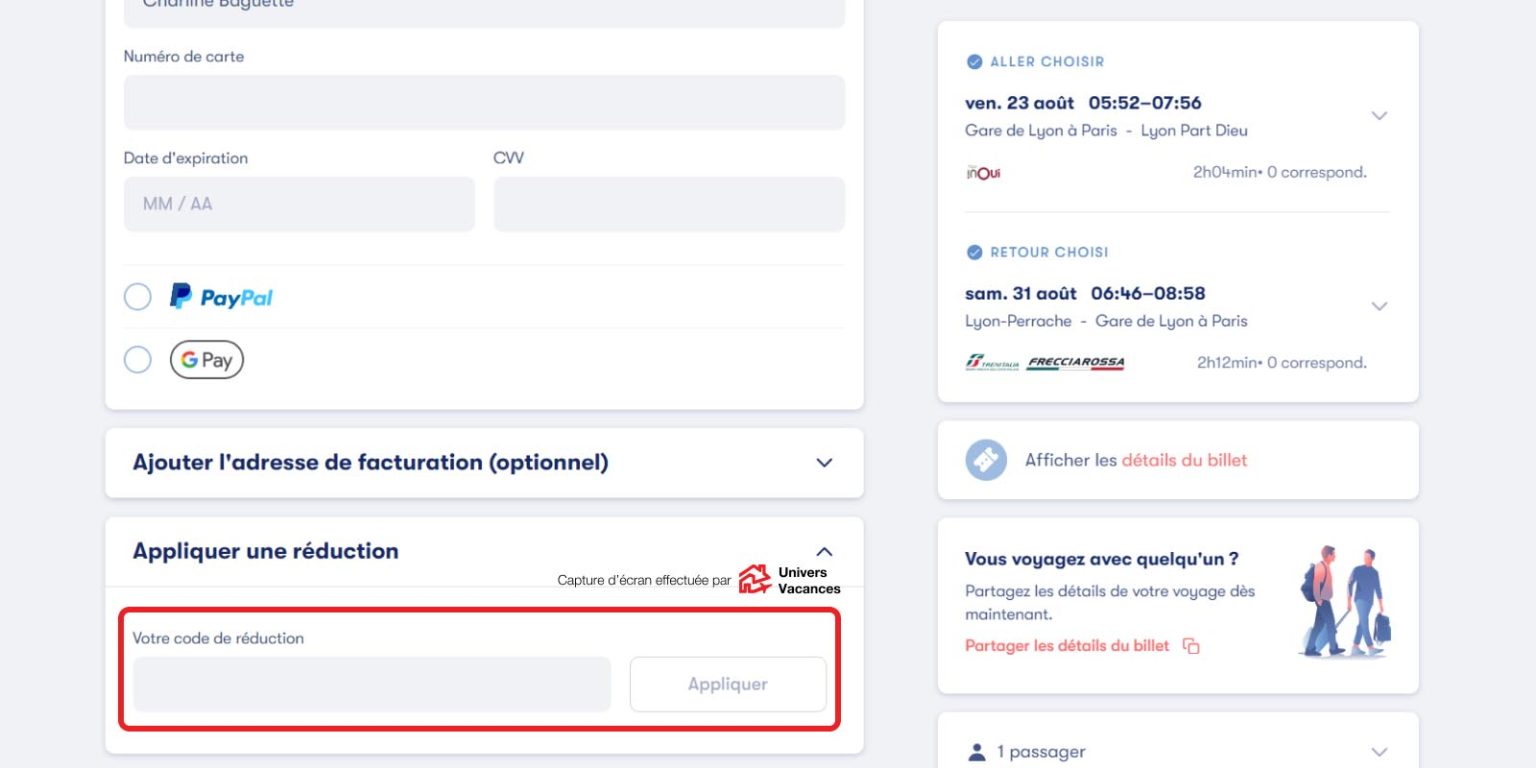Image resolution: width=1536 pixels, height=768 pixels.
Task: Click the ticket icon beside Afficher les détails
Action: (985, 460)
